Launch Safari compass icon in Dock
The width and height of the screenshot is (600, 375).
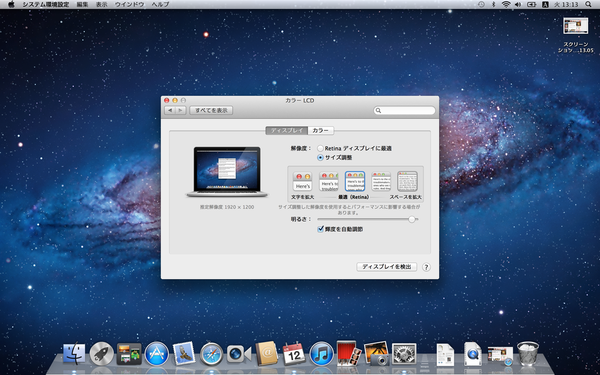tap(212, 354)
